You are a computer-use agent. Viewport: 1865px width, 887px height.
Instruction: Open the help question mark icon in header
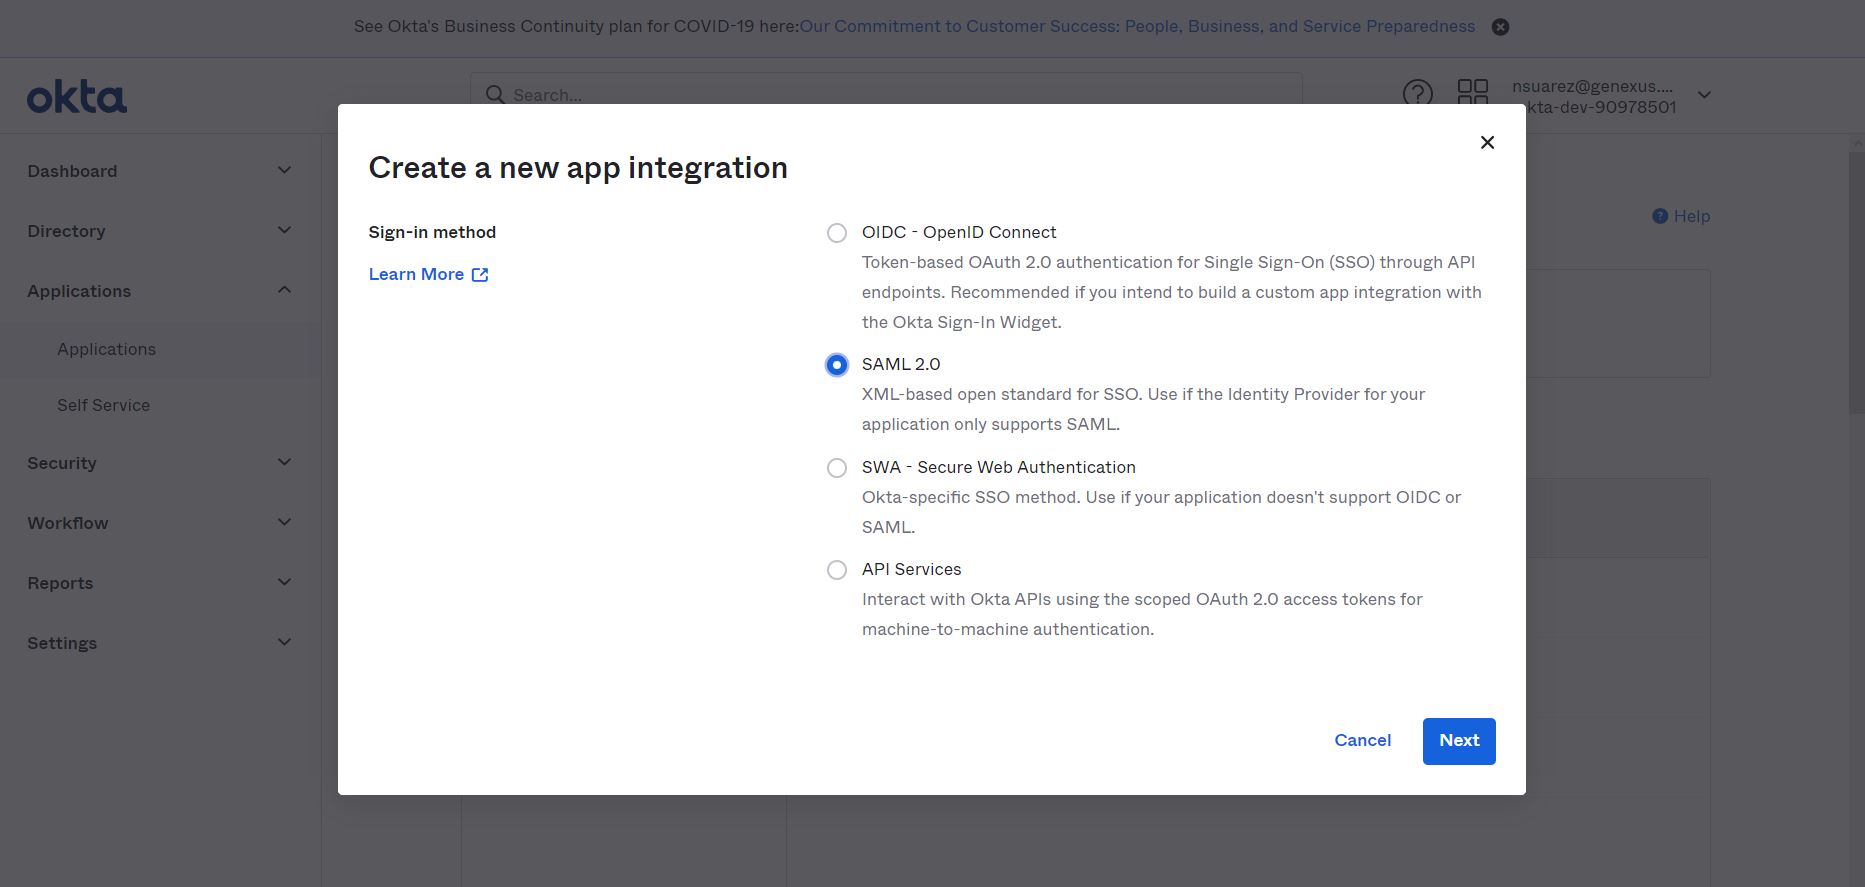(x=1417, y=94)
